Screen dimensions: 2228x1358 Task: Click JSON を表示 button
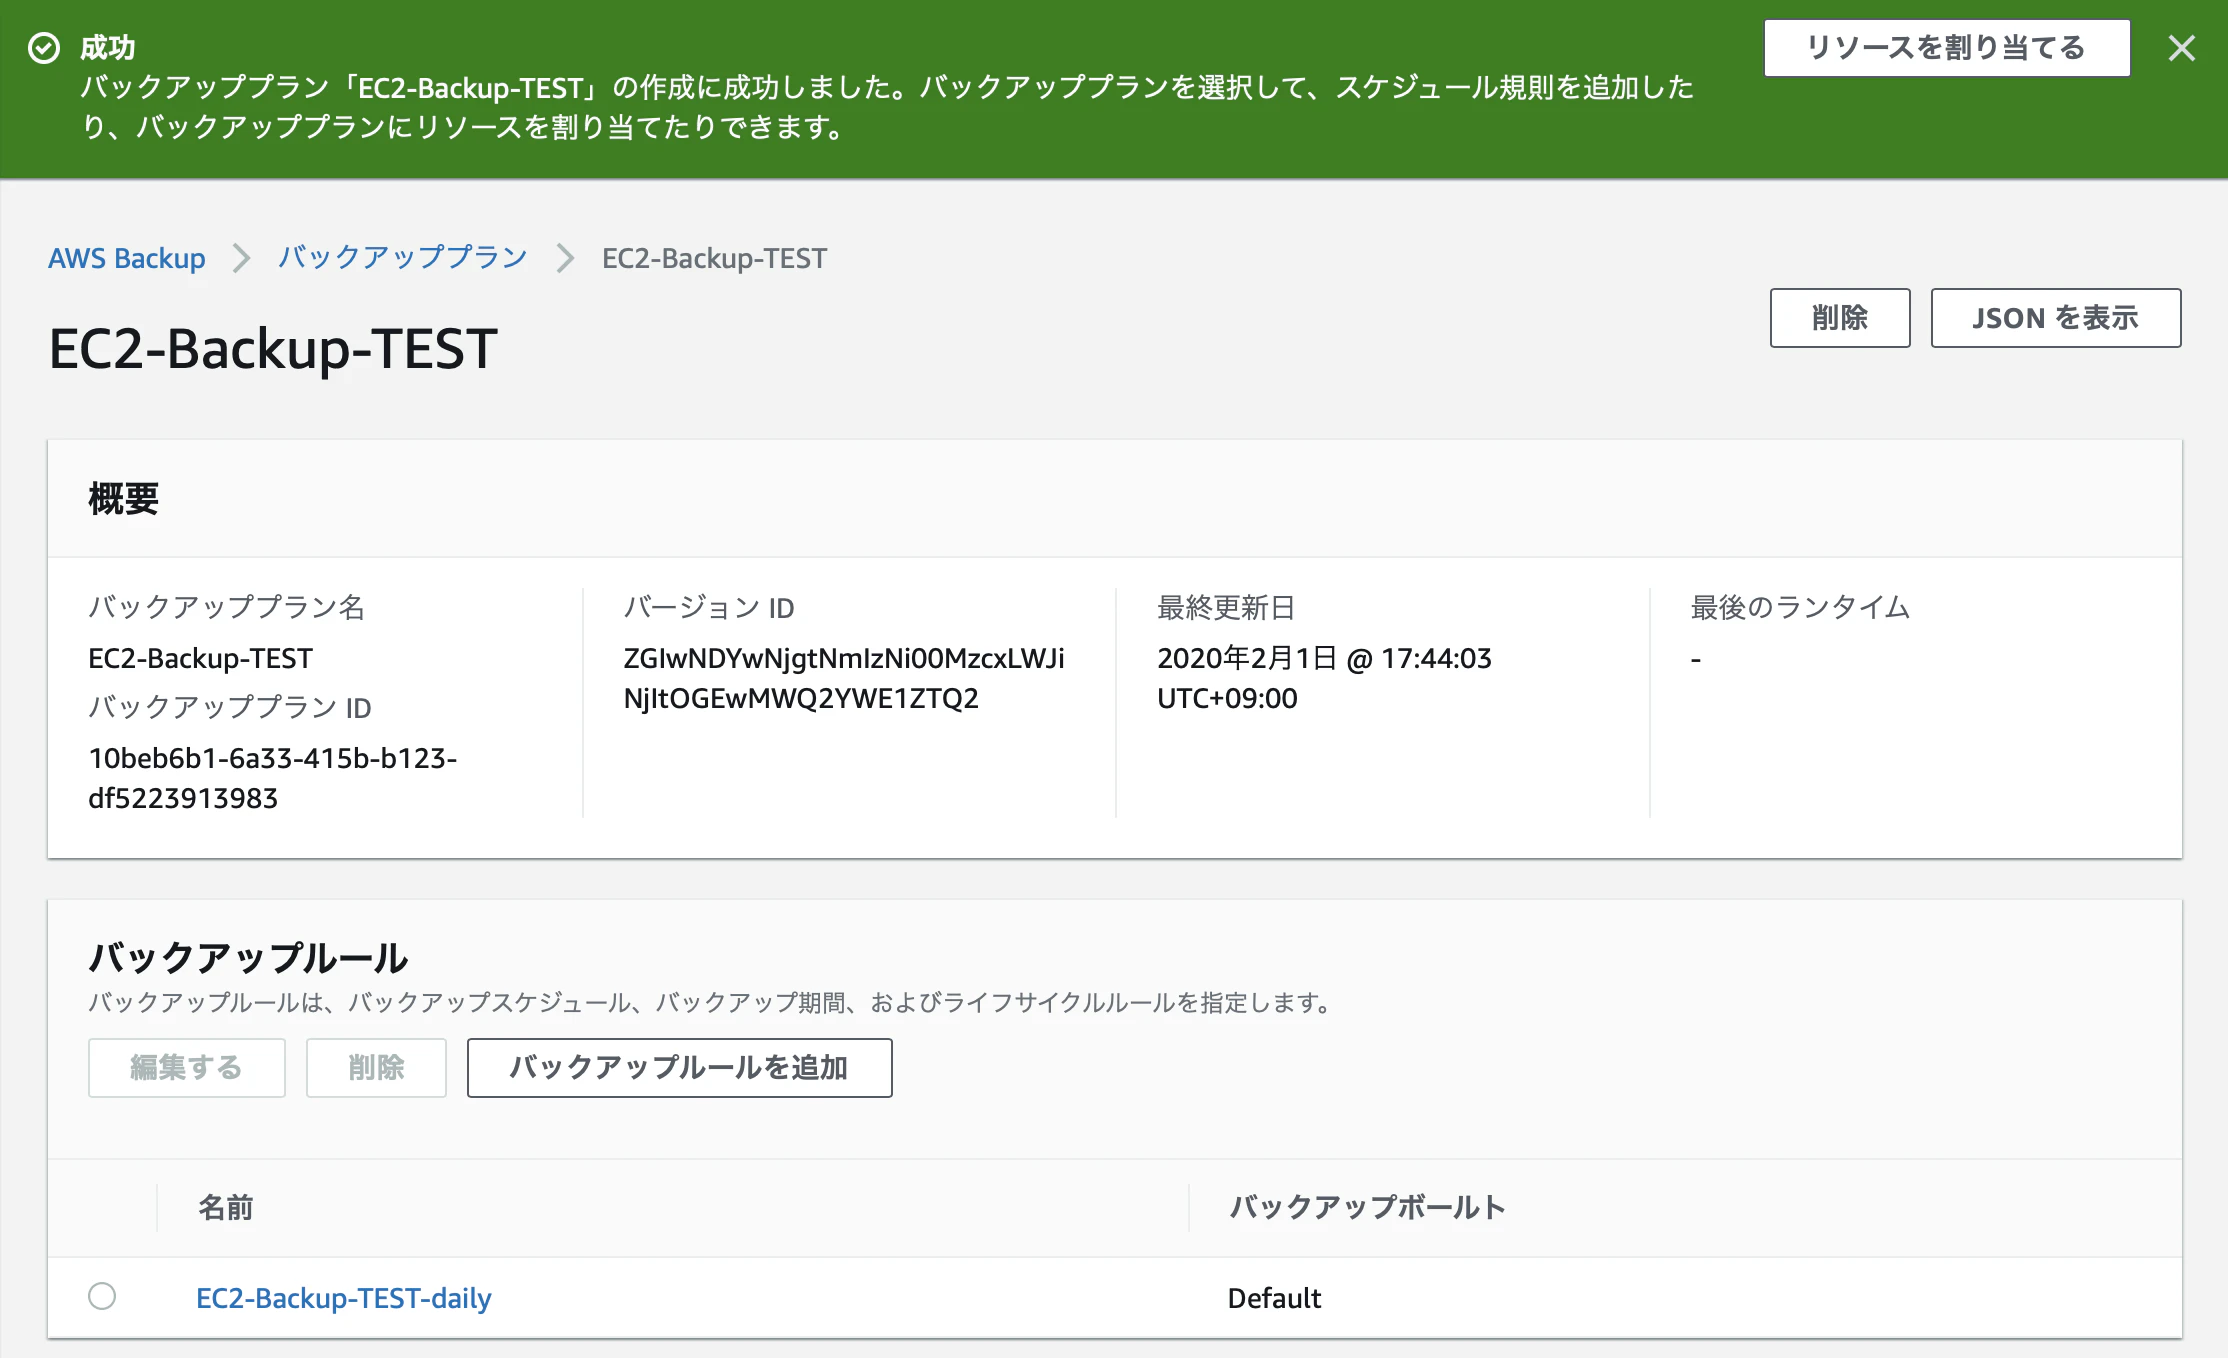pos(2055,318)
